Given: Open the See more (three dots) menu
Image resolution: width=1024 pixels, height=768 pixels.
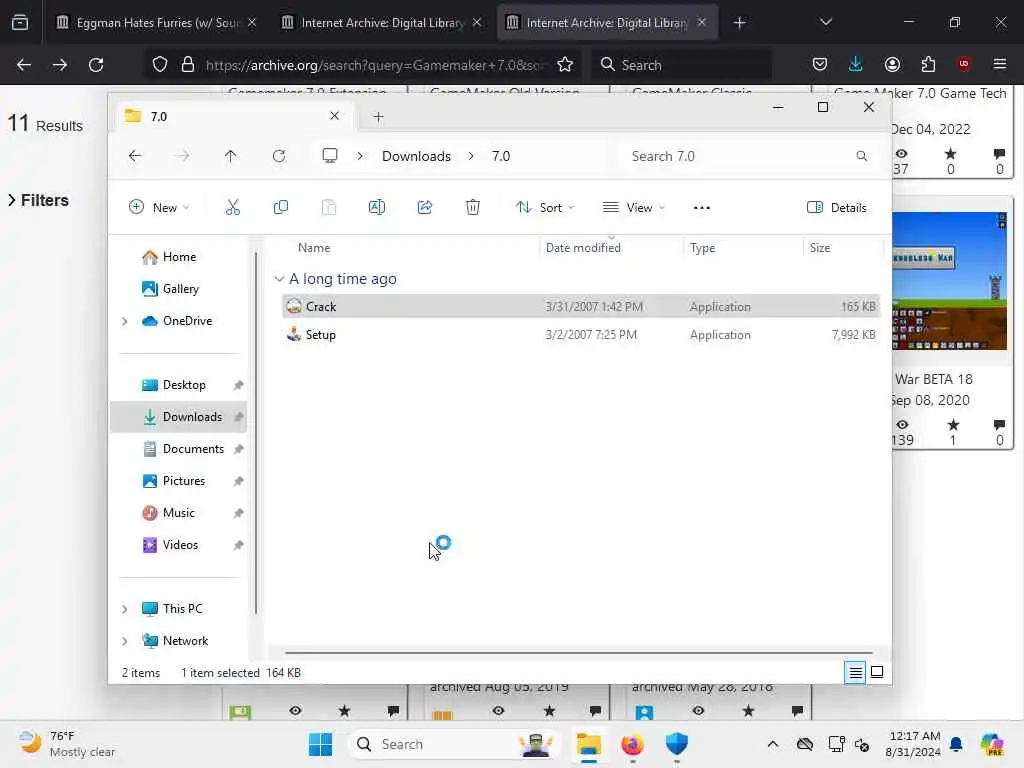Looking at the screenshot, I should [x=701, y=208].
